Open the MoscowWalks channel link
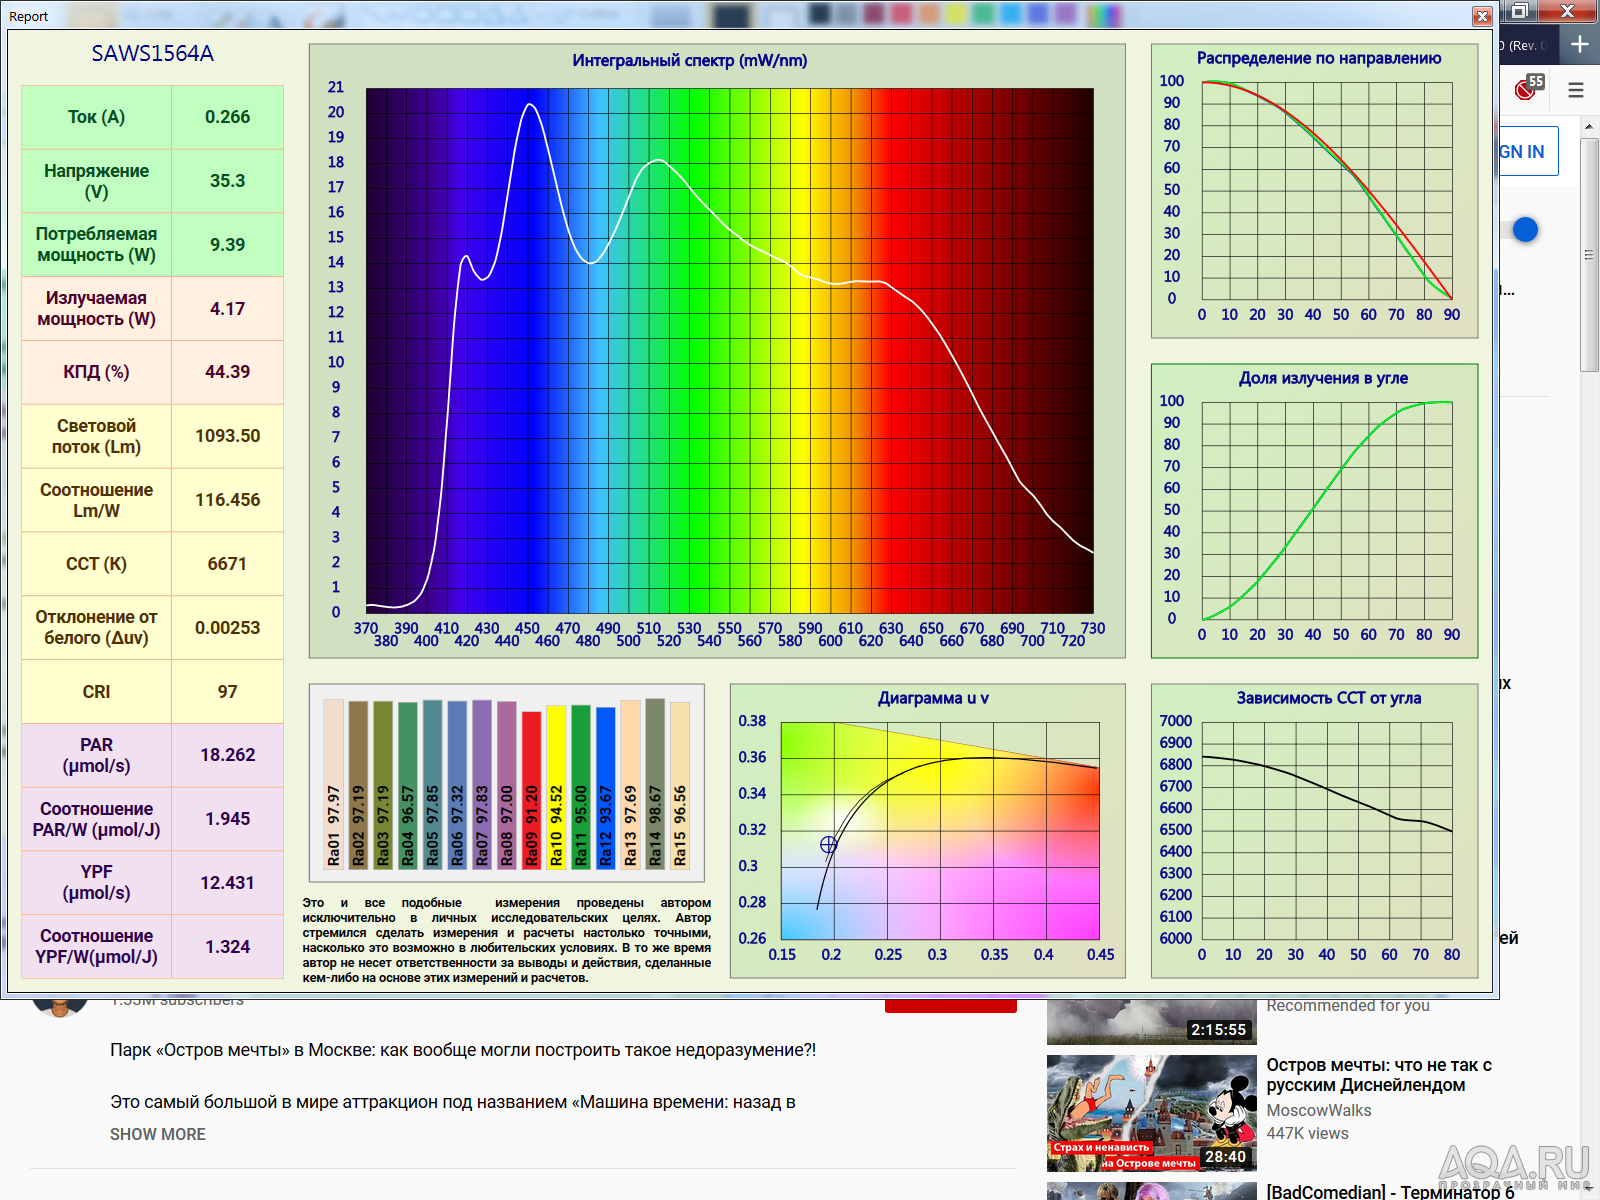Screen dimensions: 1600x1200 pyautogui.click(x=1318, y=1110)
